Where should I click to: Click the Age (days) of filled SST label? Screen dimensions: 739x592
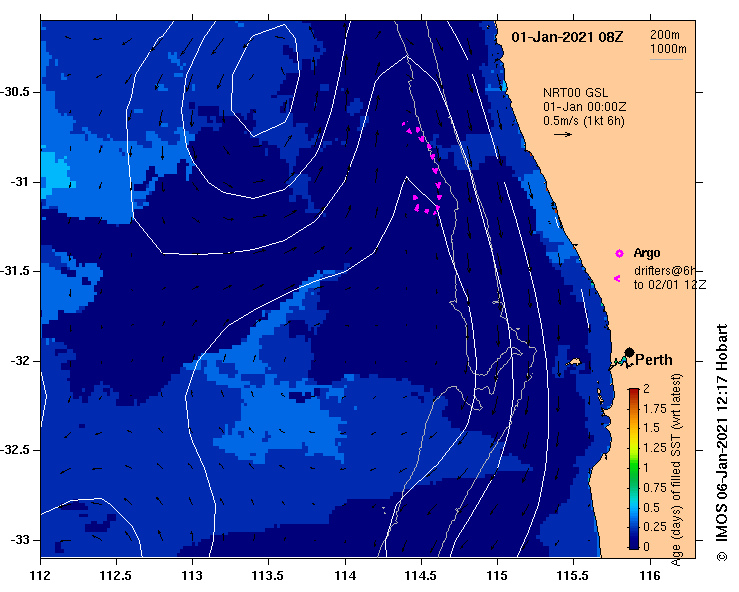[x=676, y=470]
